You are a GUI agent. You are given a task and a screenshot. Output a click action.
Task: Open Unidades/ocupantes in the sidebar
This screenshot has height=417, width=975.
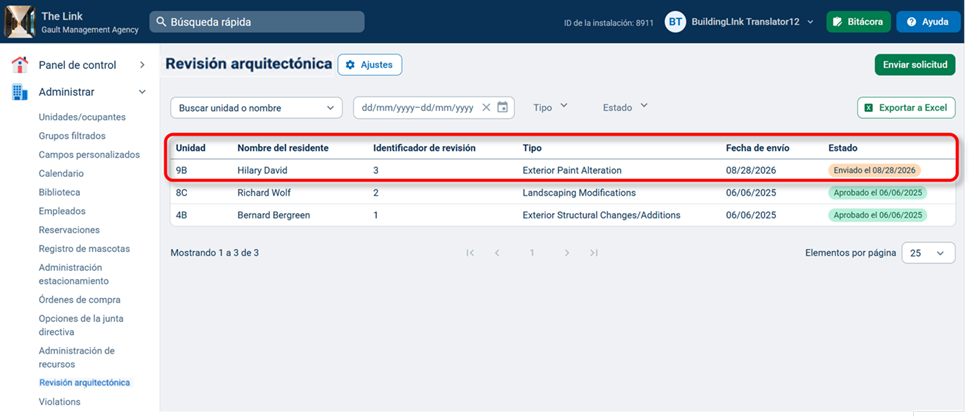pos(82,117)
